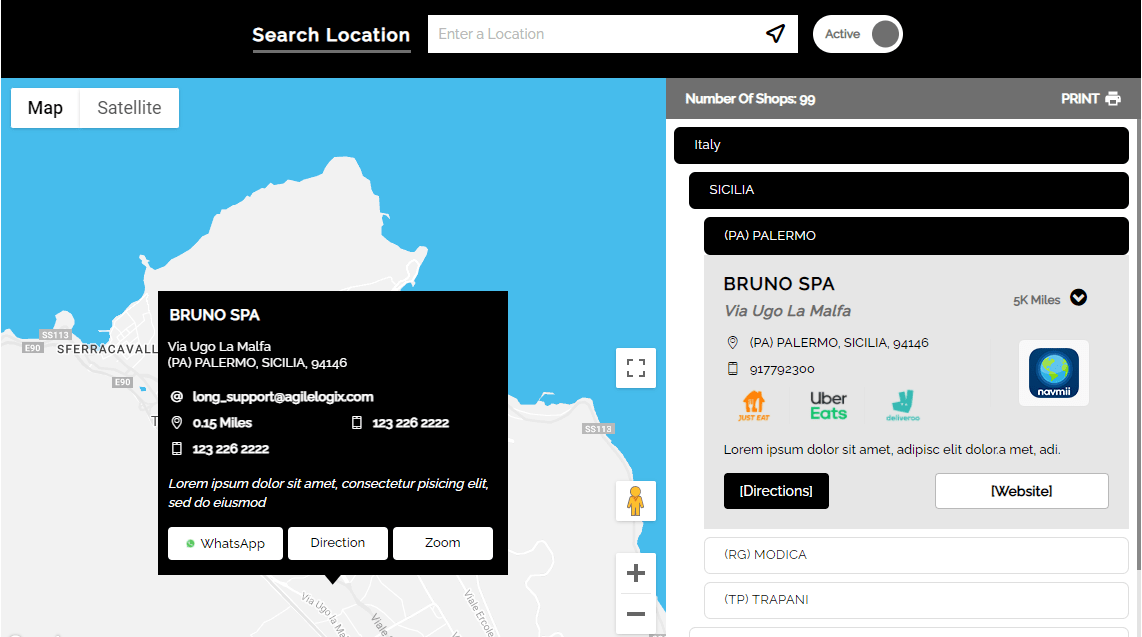1142x637 pixels.
Task: Expand the (RG) MODICA section
Action: point(915,555)
